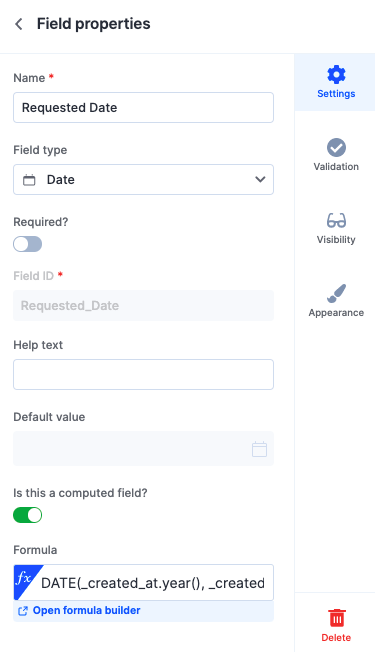Enable the Required toggle switch
This screenshot has height=652, width=375.
pyautogui.click(x=27, y=244)
